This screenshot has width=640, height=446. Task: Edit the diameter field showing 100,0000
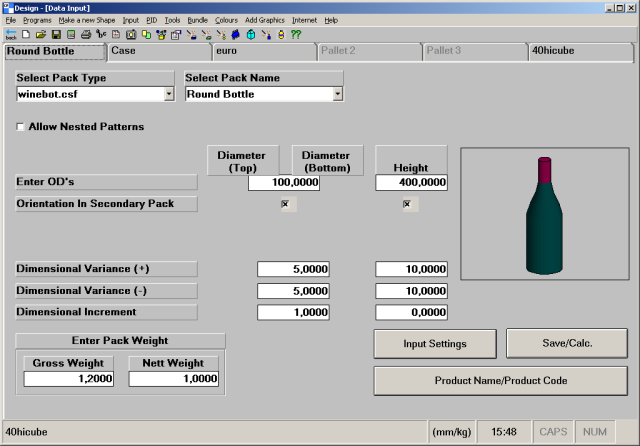tap(284, 182)
